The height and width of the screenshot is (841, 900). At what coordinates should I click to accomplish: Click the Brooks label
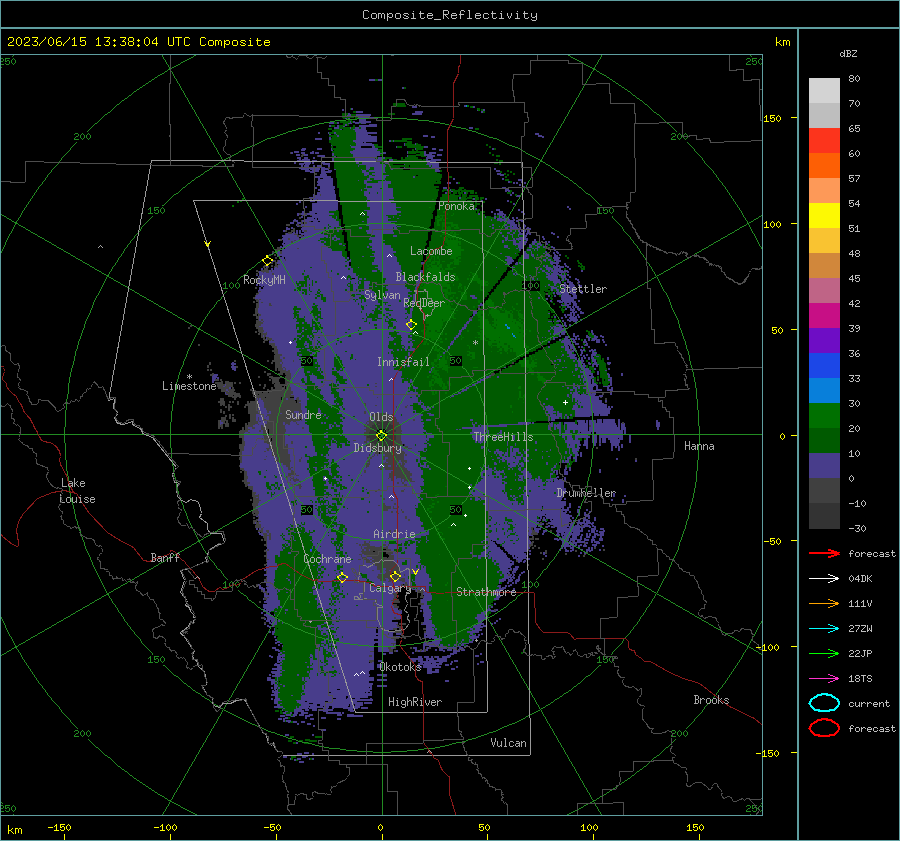(711, 700)
